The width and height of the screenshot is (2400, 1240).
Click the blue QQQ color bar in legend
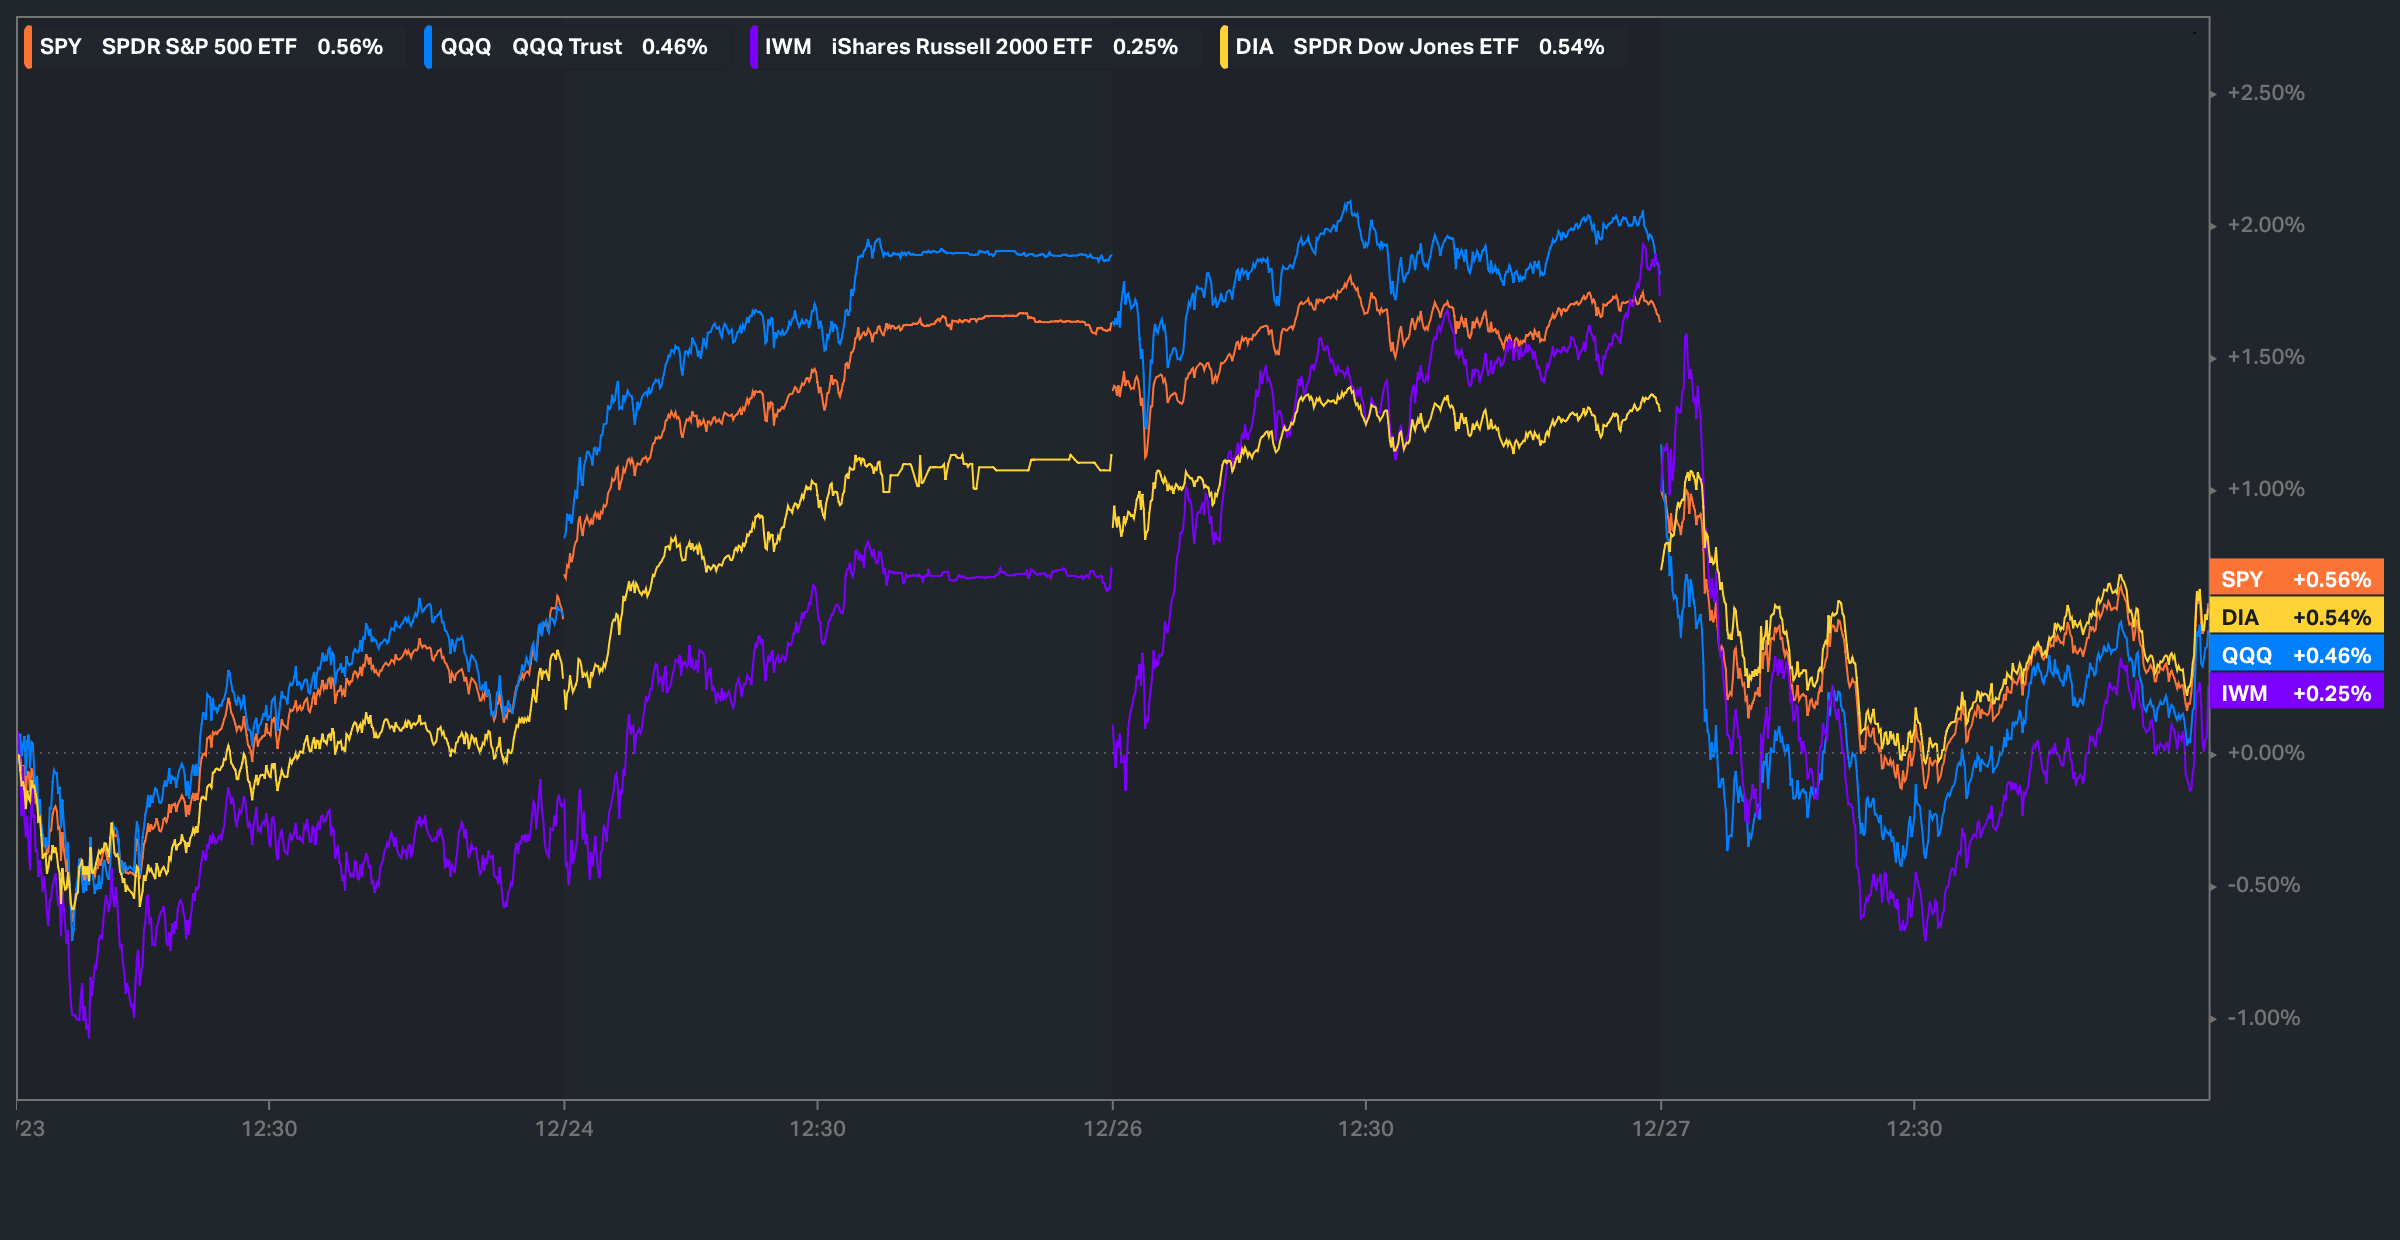tap(428, 47)
